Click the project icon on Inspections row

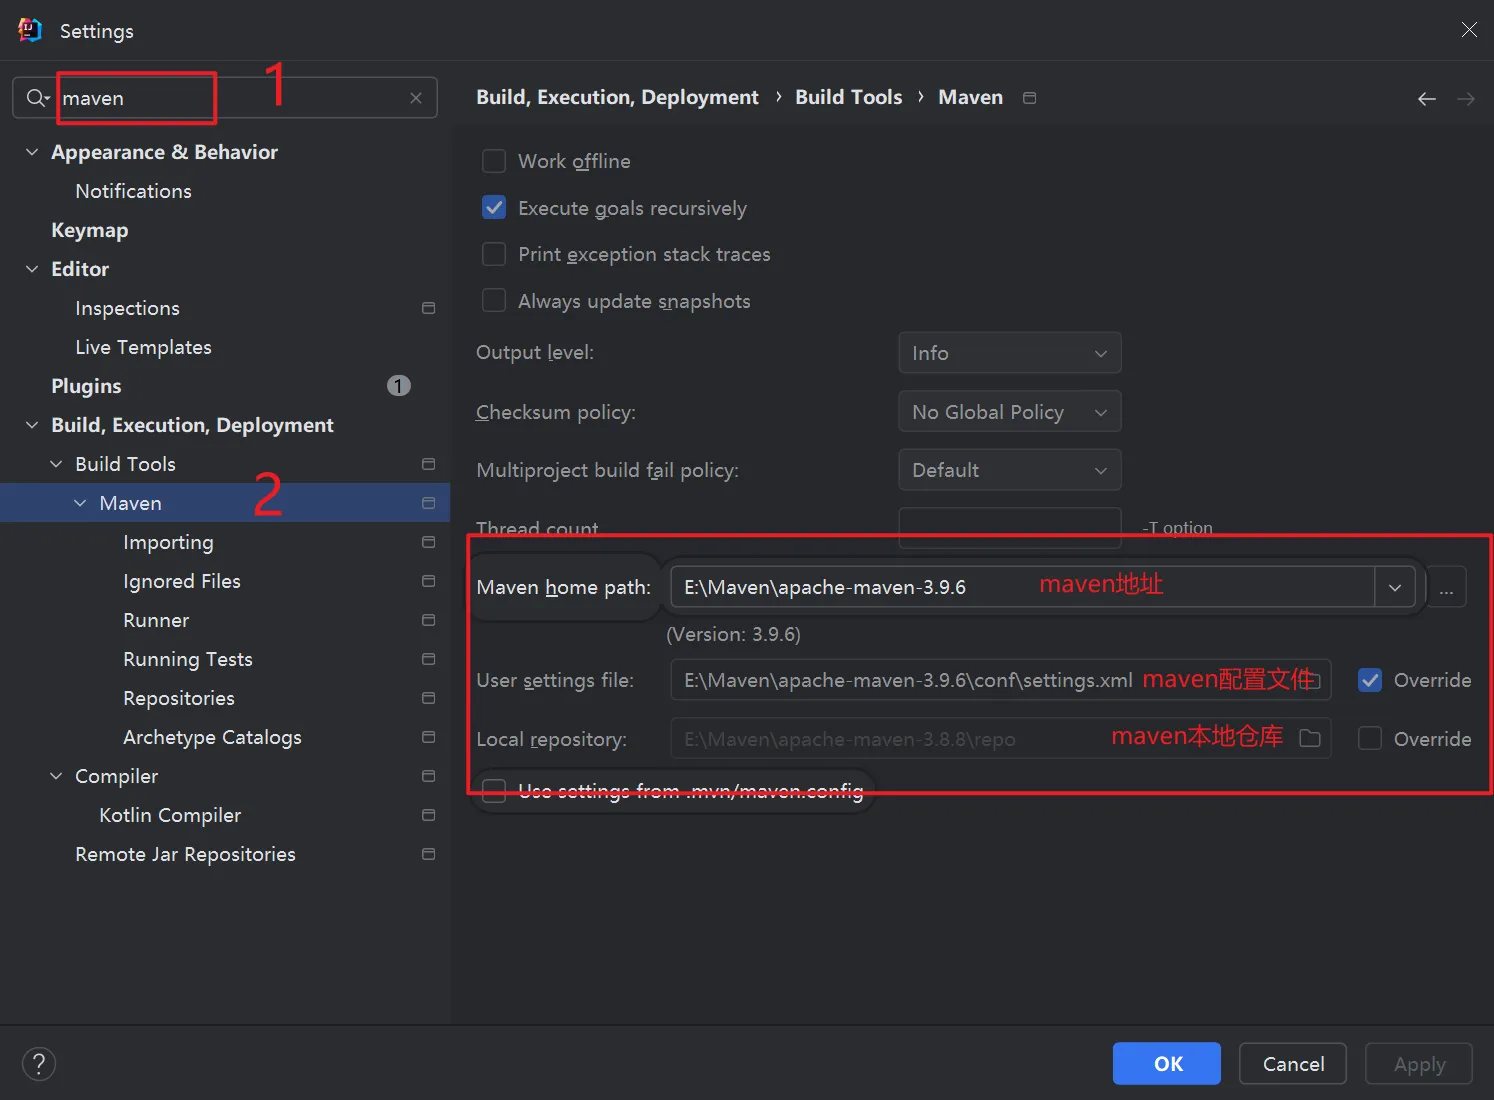tap(429, 308)
